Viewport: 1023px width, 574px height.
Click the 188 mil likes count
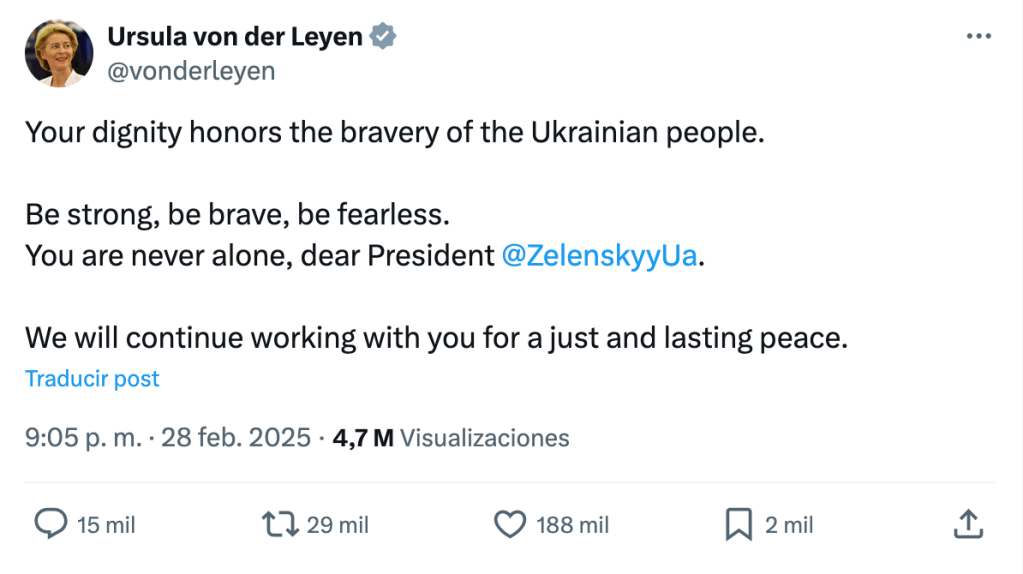point(573,525)
